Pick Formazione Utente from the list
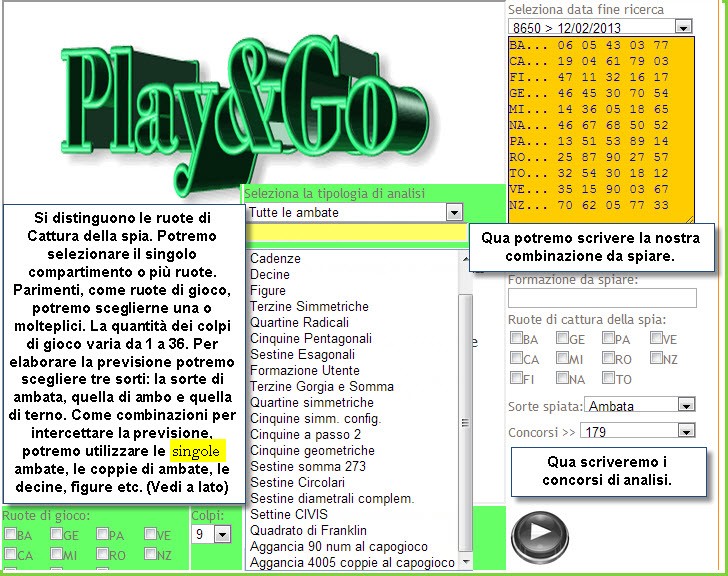This screenshot has width=728, height=576. (305, 370)
